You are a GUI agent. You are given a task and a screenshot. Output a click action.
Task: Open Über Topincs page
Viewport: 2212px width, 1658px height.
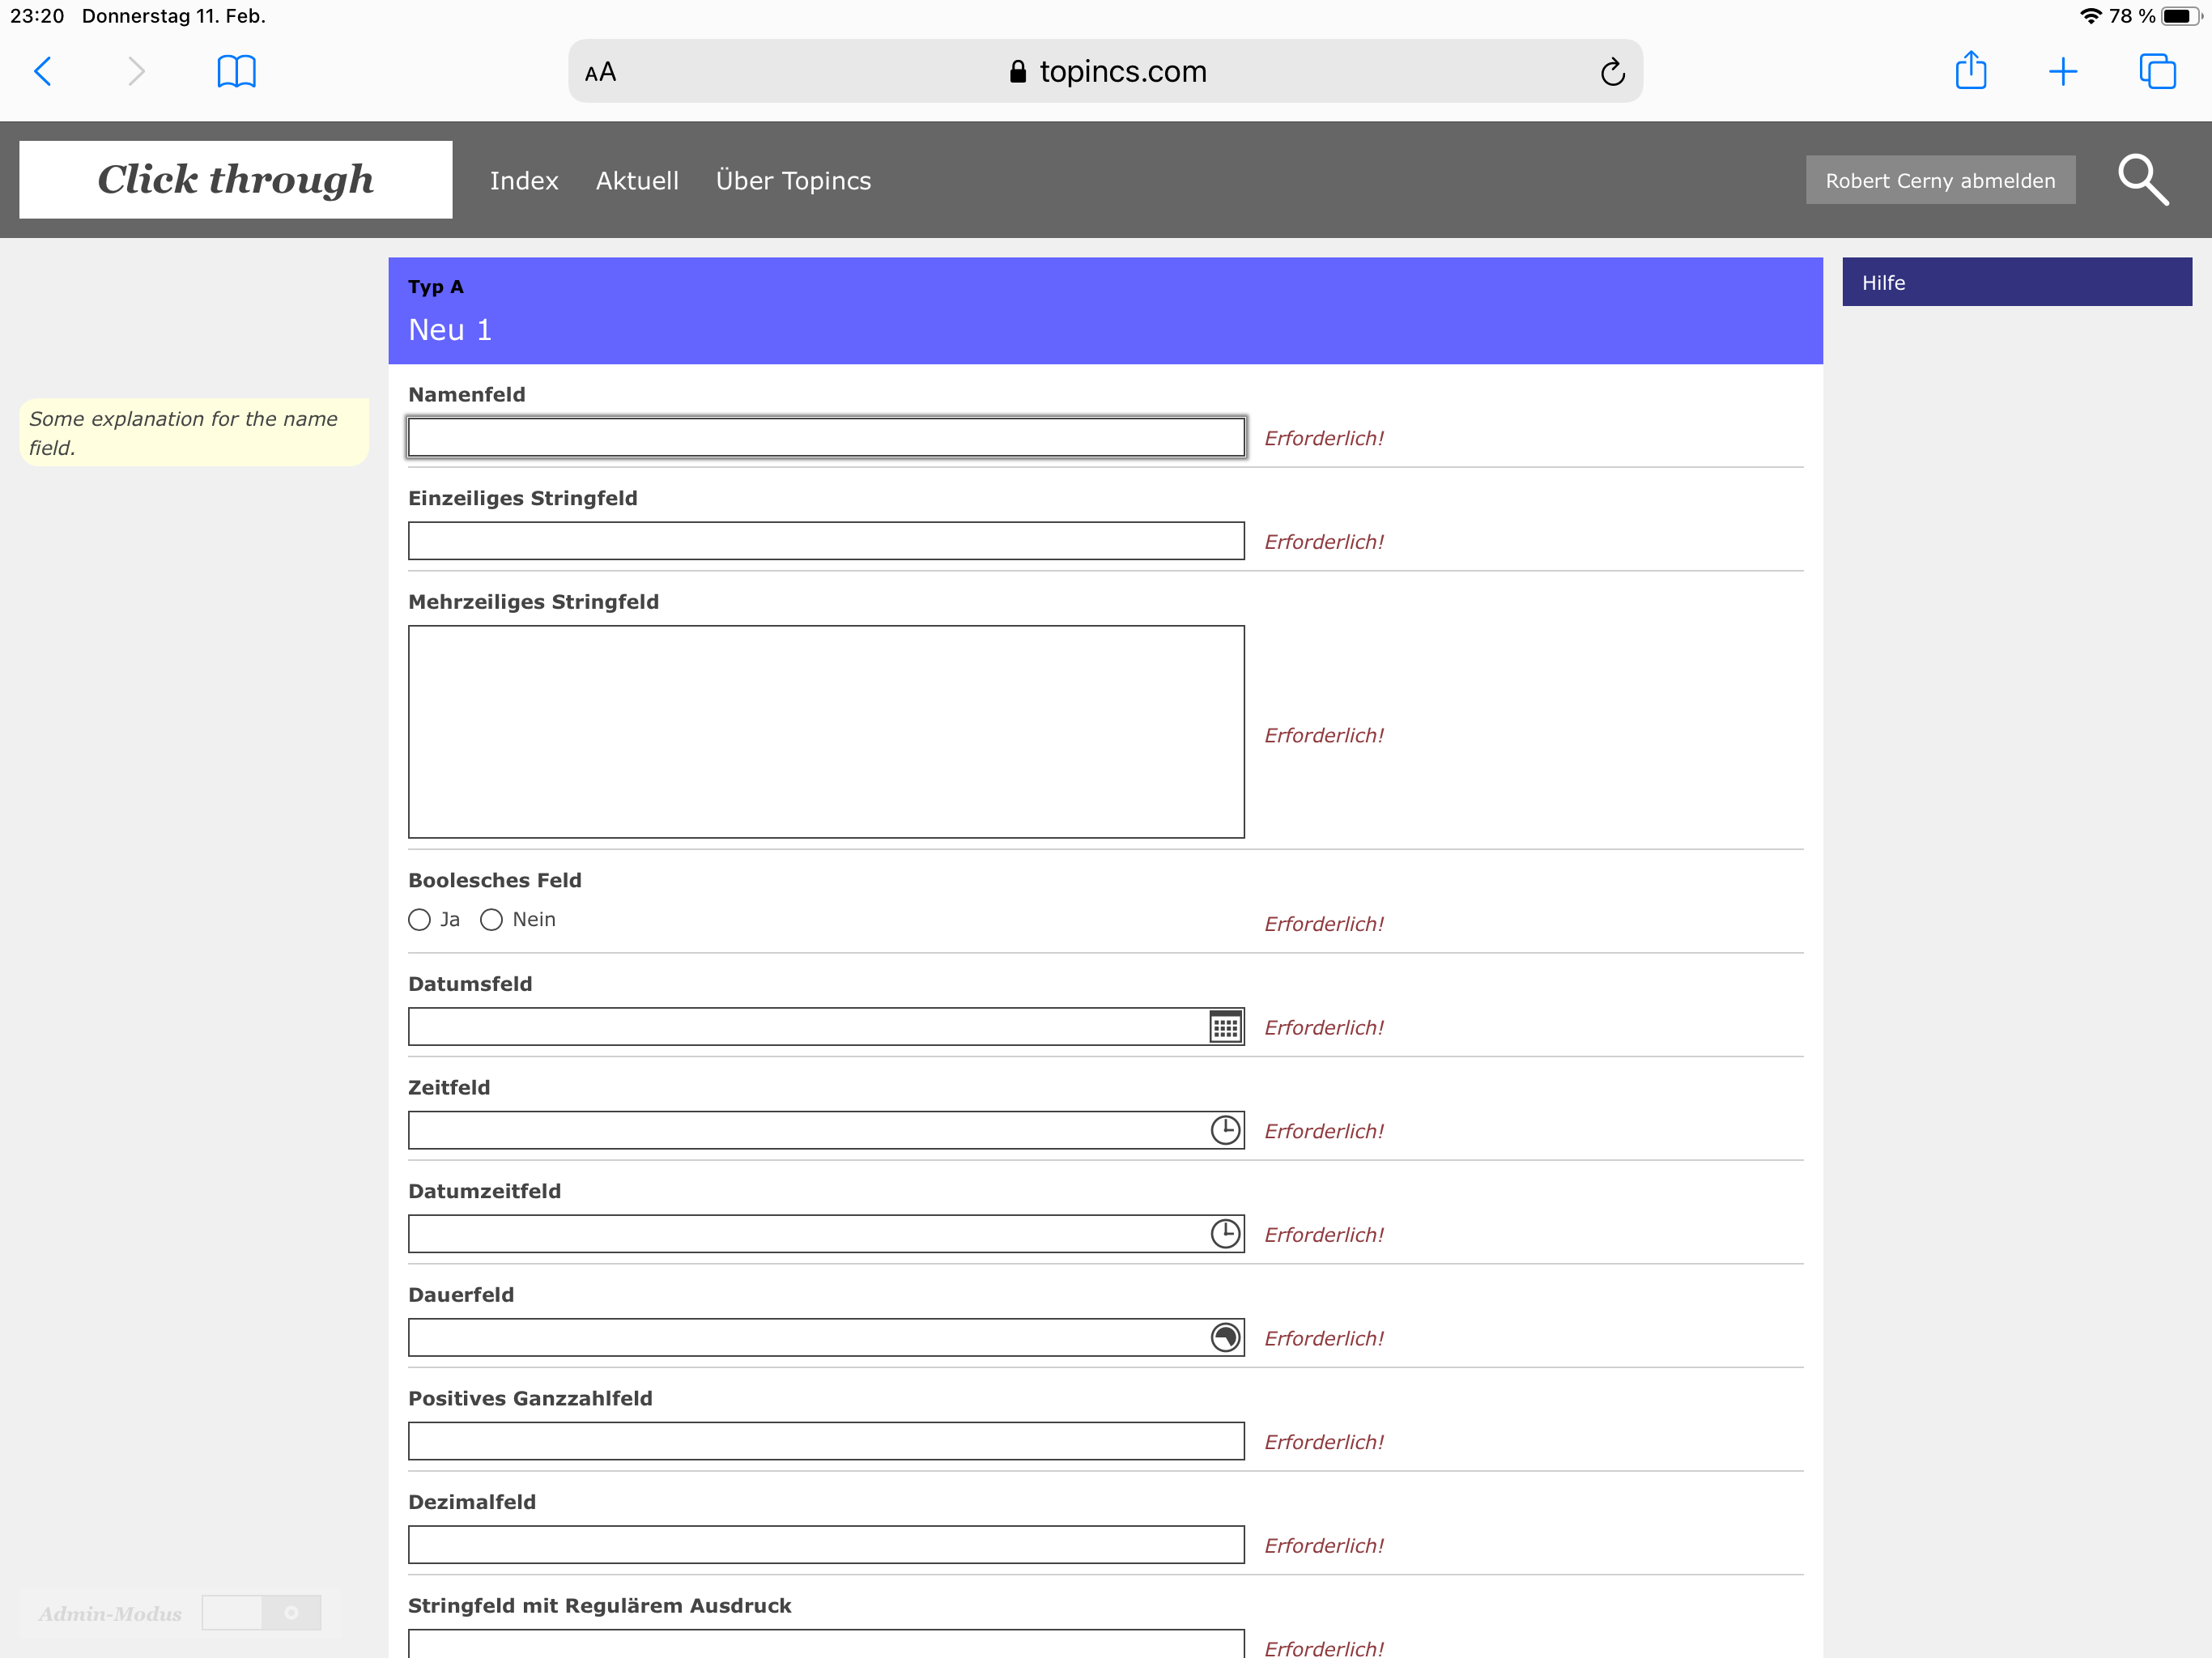click(793, 181)
